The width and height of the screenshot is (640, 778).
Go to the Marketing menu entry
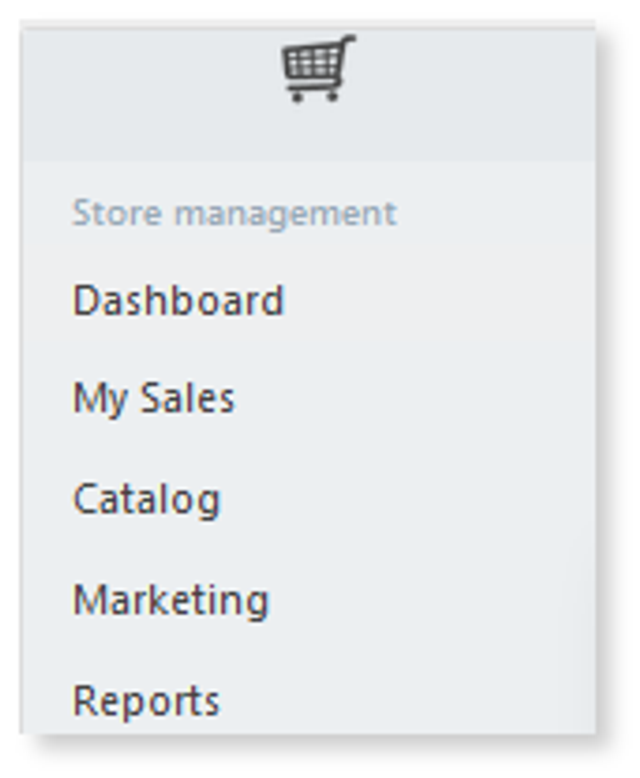pos(171,601)
